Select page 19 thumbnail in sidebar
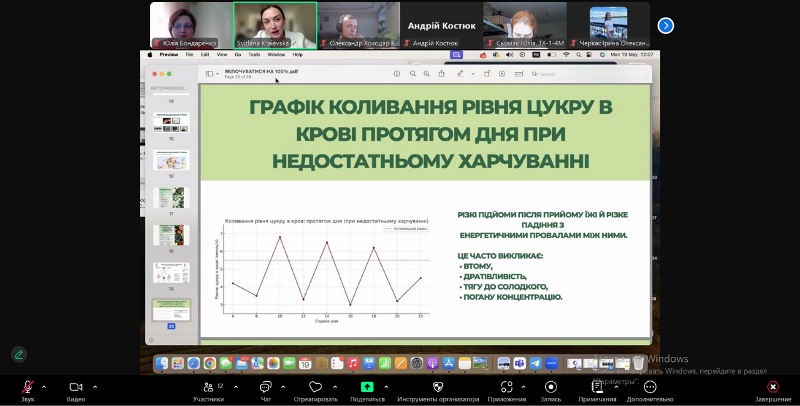 171,273
